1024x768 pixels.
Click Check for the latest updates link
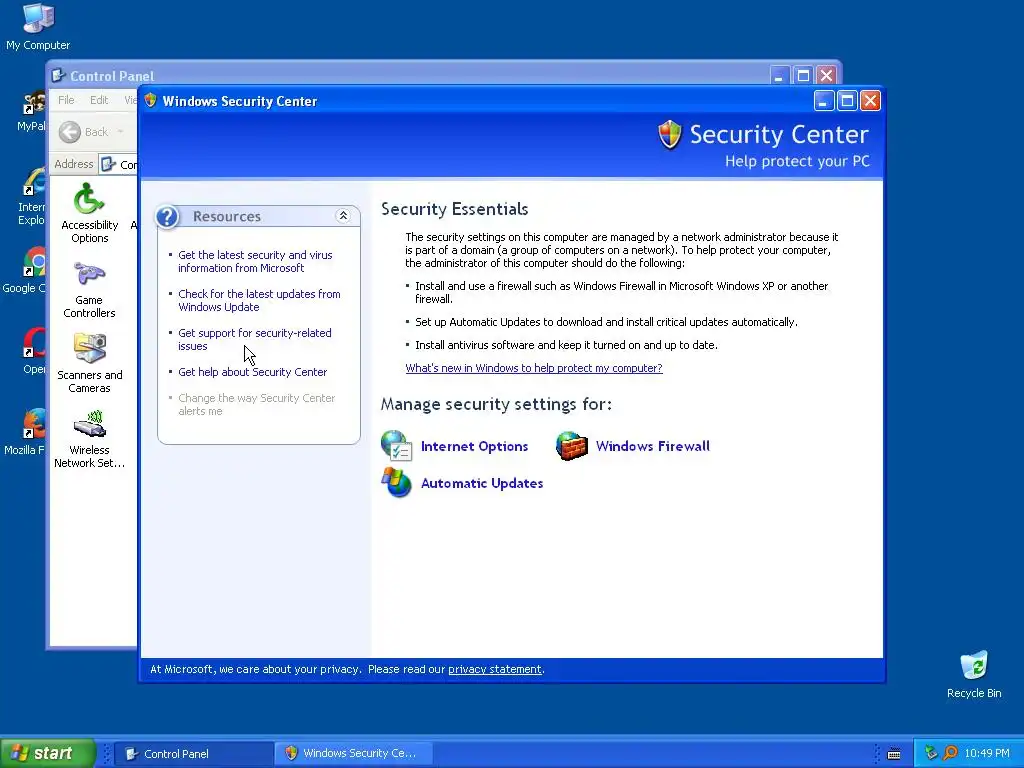point(259,300)
